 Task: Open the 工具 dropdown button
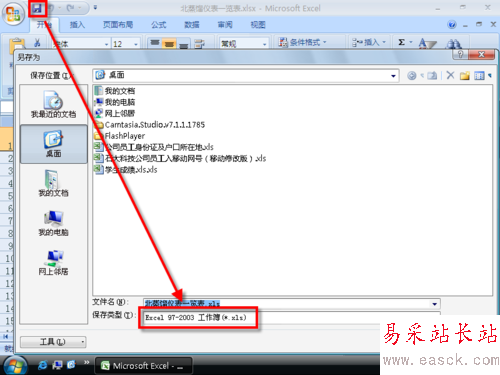(x=53, y=342)
